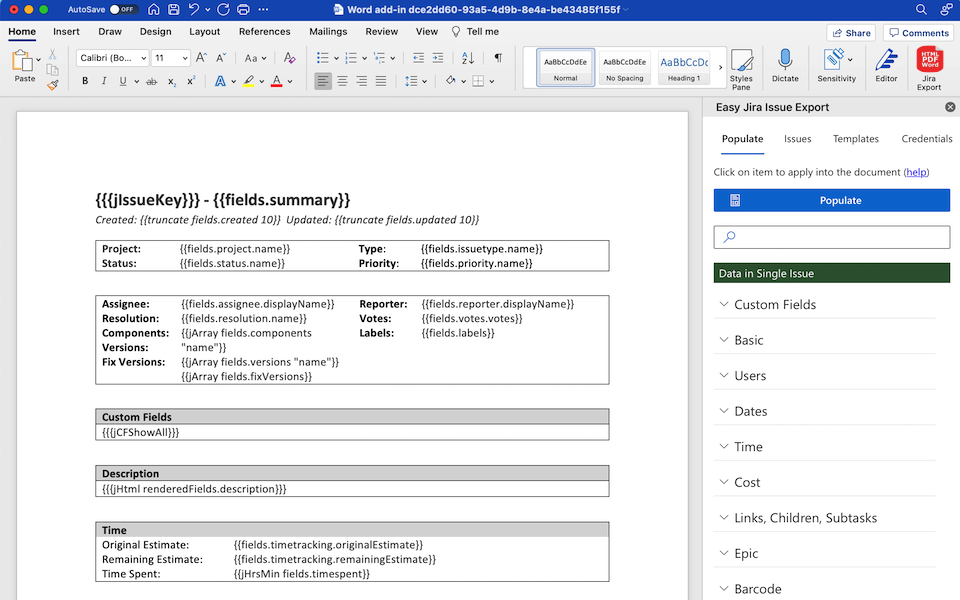
Task: Center align text
Action: [342, 81]
